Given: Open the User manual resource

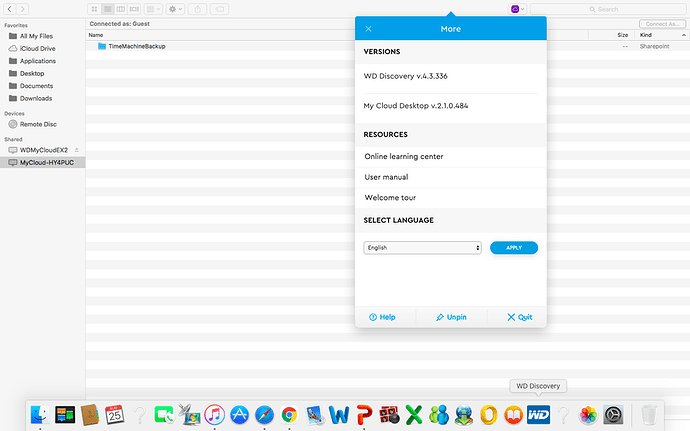Looking at the screenshot, I should coord(386,177).
